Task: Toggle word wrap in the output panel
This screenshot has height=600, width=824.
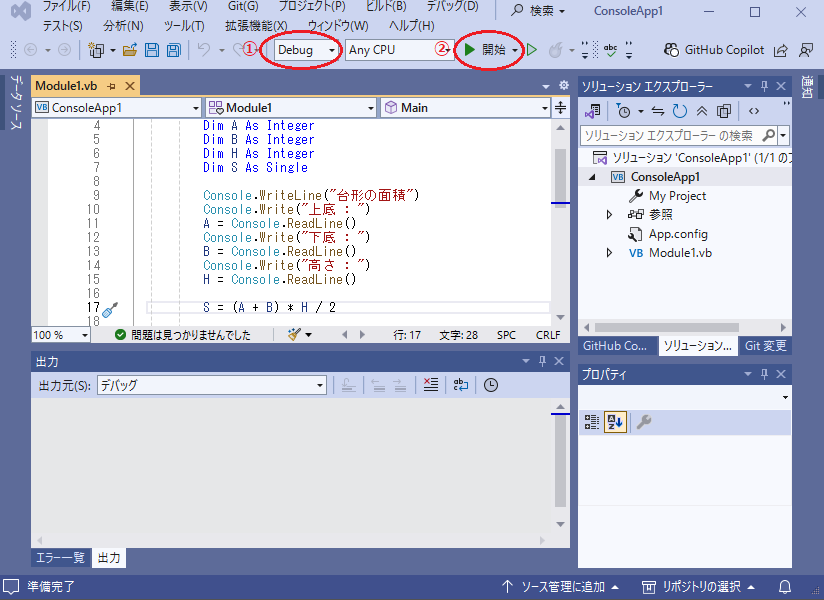Action: [x=460, y=385]
